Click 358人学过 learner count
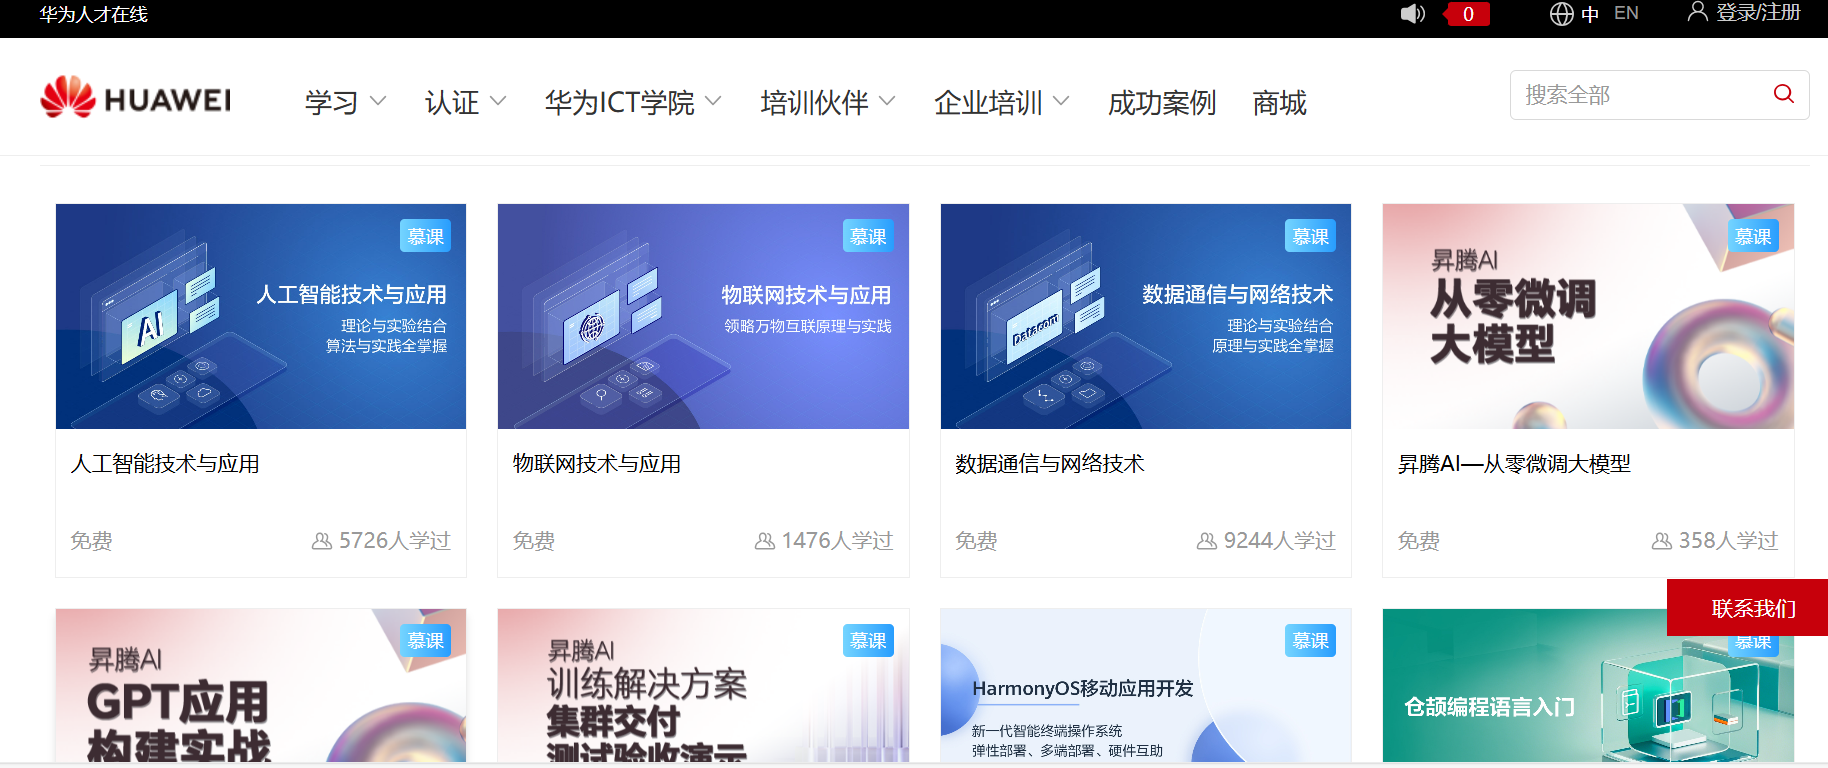 click(x=1728, y=541)
